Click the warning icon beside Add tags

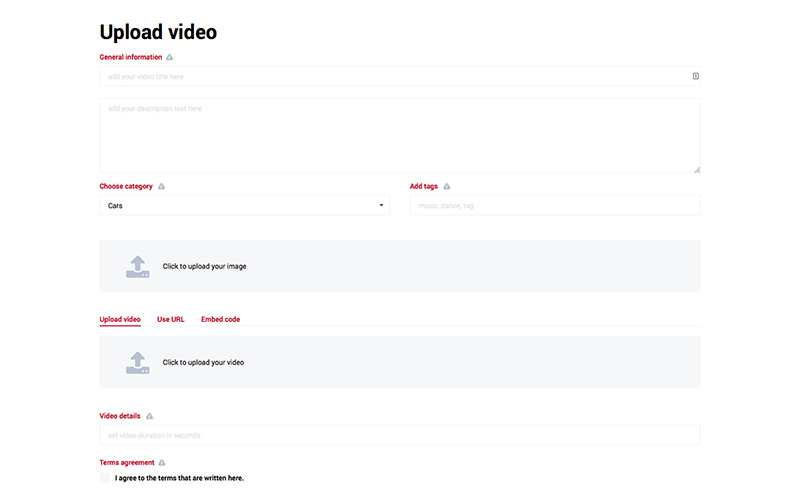click(447, 186)
